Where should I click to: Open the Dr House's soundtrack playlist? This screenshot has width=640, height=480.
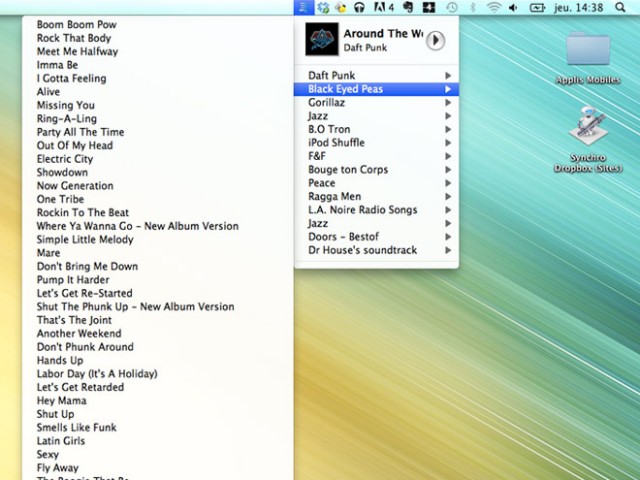[x=376, y=250]
